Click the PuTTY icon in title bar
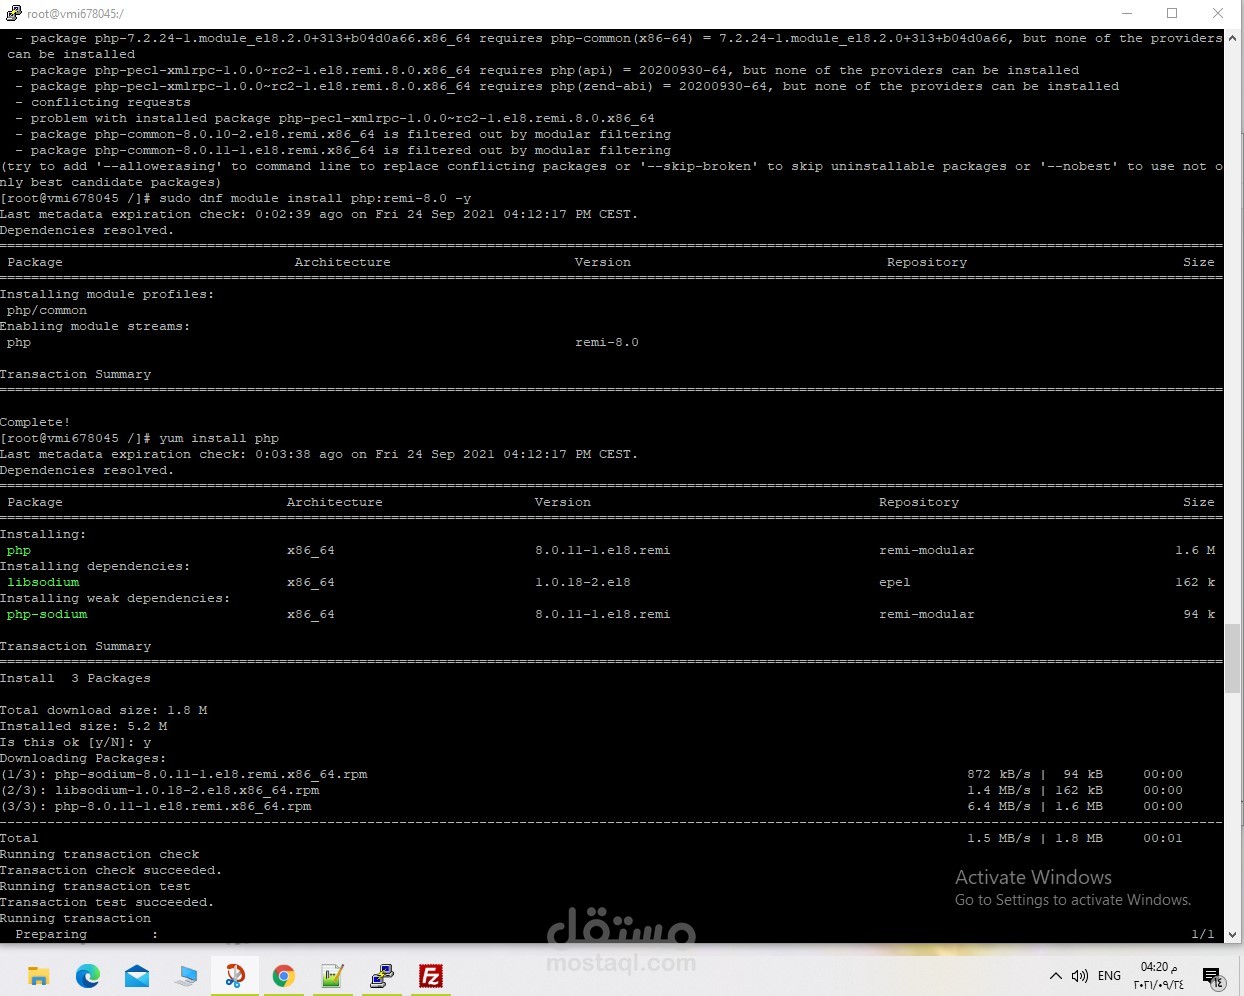The height and width of the screenshot is (996, 1244). pyautogui.click(x=13, y=13)
